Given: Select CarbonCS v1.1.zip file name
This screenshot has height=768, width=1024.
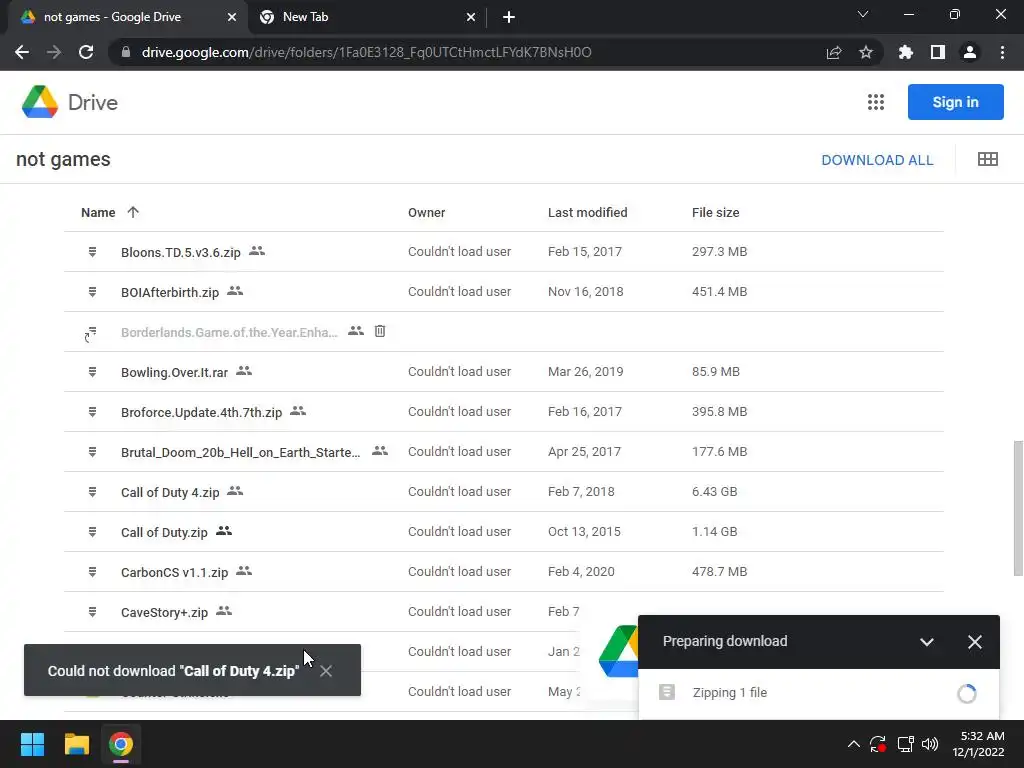Looking at the screenshot, I should [x=174, y=572].
